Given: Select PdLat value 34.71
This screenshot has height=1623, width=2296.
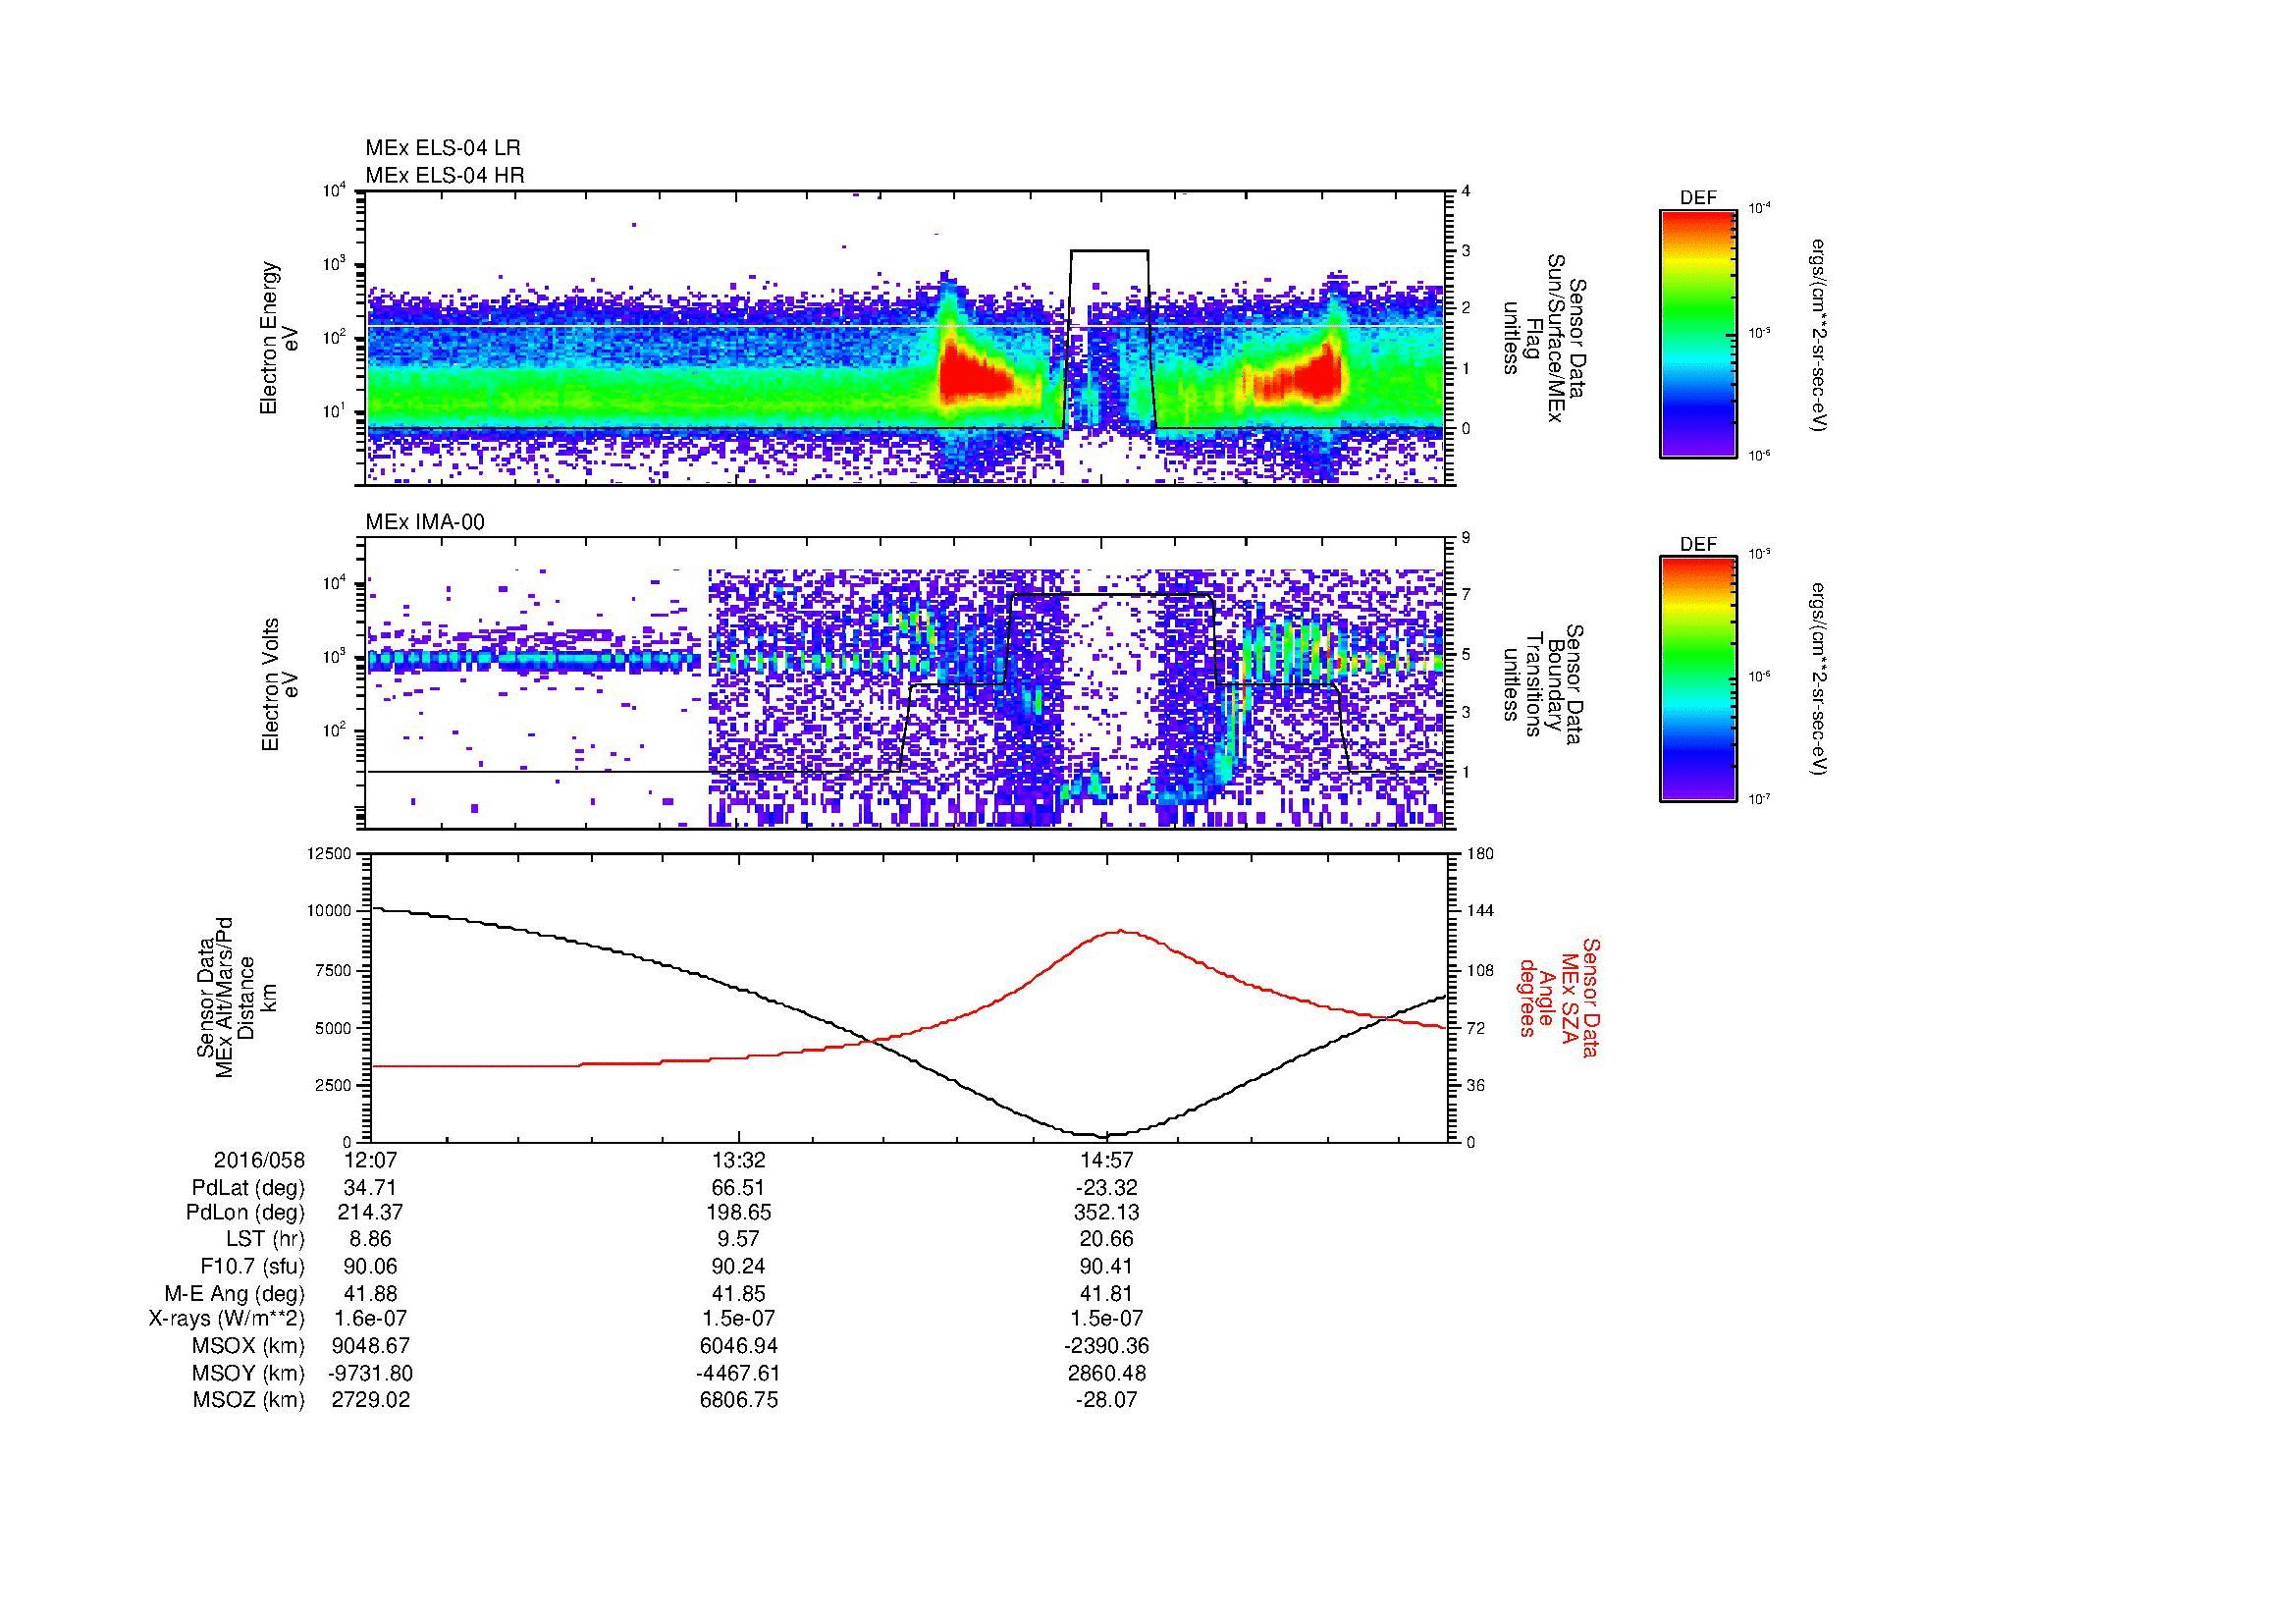Looking at the screenshot, I should (x=370, y=1188).
